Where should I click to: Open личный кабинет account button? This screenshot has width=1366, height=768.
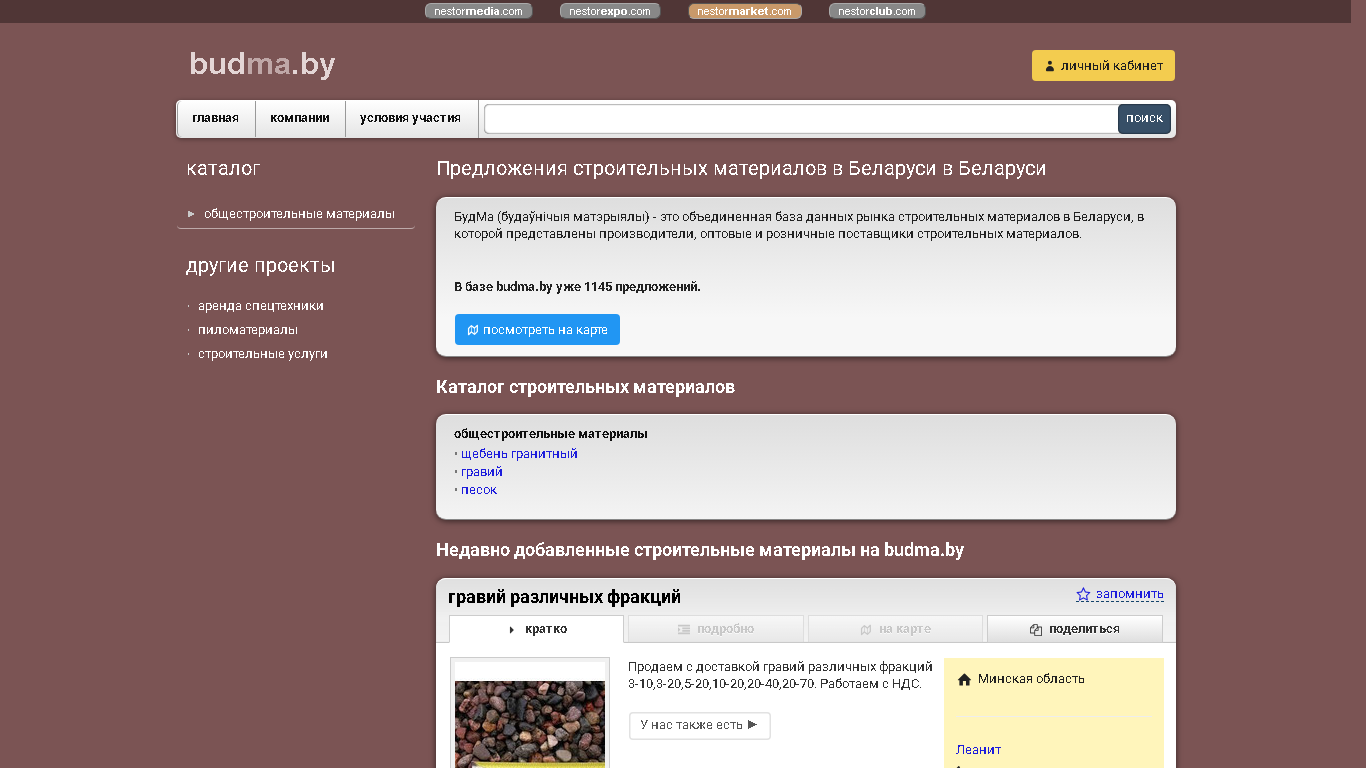(1103, 66)
